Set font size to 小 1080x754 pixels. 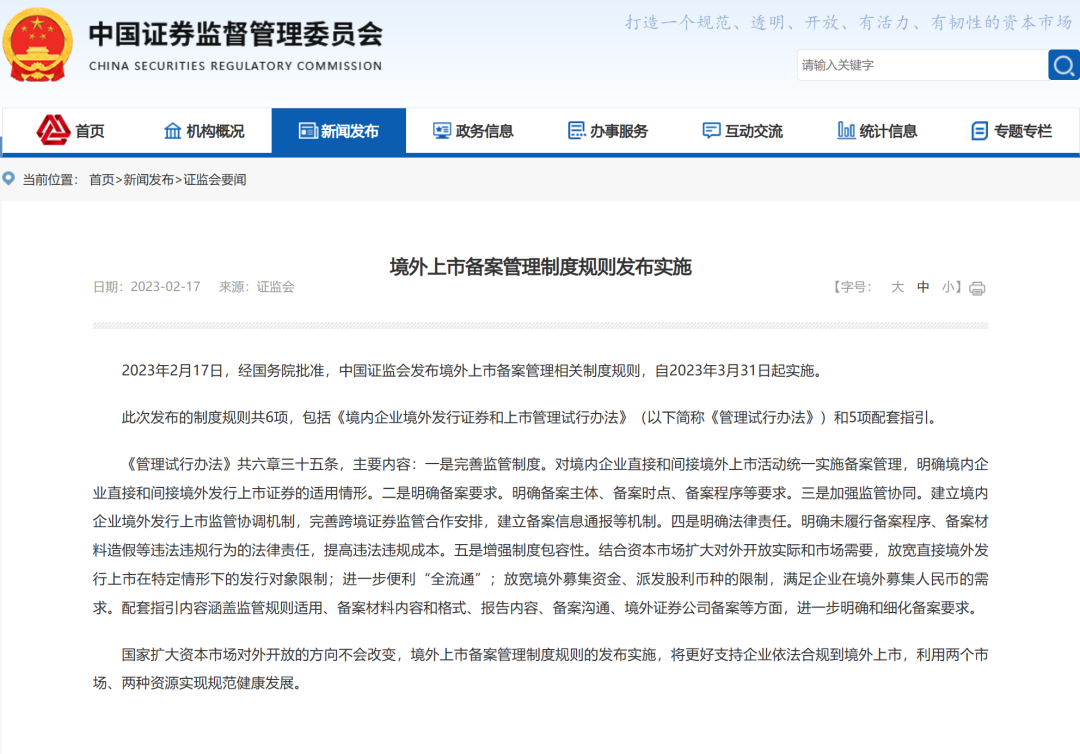pos(948,287)
